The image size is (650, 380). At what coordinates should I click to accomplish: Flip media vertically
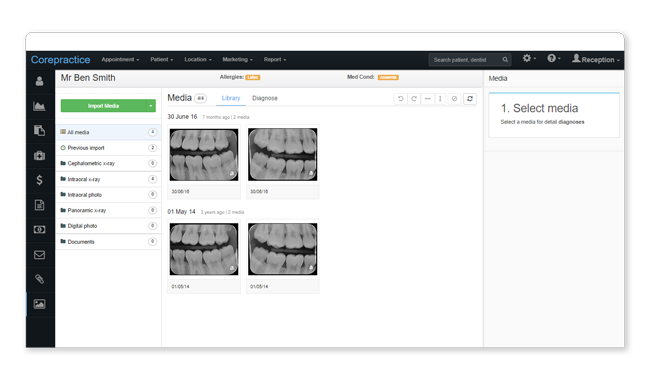tap(440, 99)
